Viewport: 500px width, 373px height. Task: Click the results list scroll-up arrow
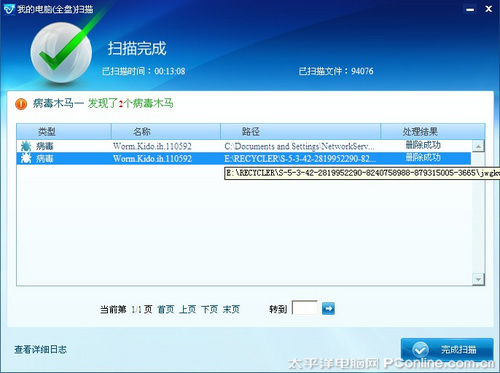click(478, 146)
